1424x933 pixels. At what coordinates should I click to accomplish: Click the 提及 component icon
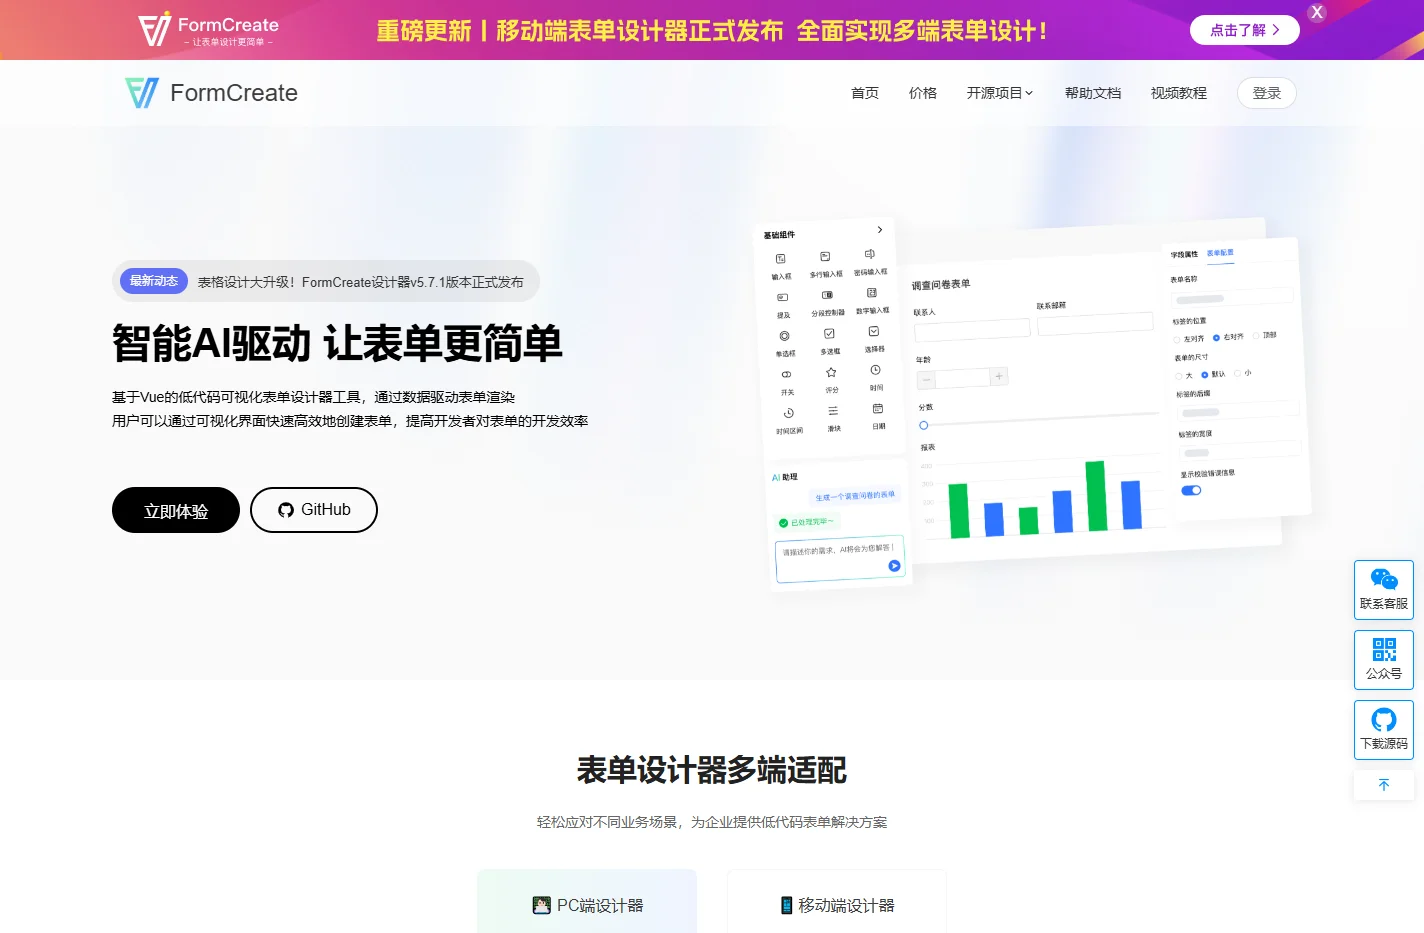[x=783, y=297]
